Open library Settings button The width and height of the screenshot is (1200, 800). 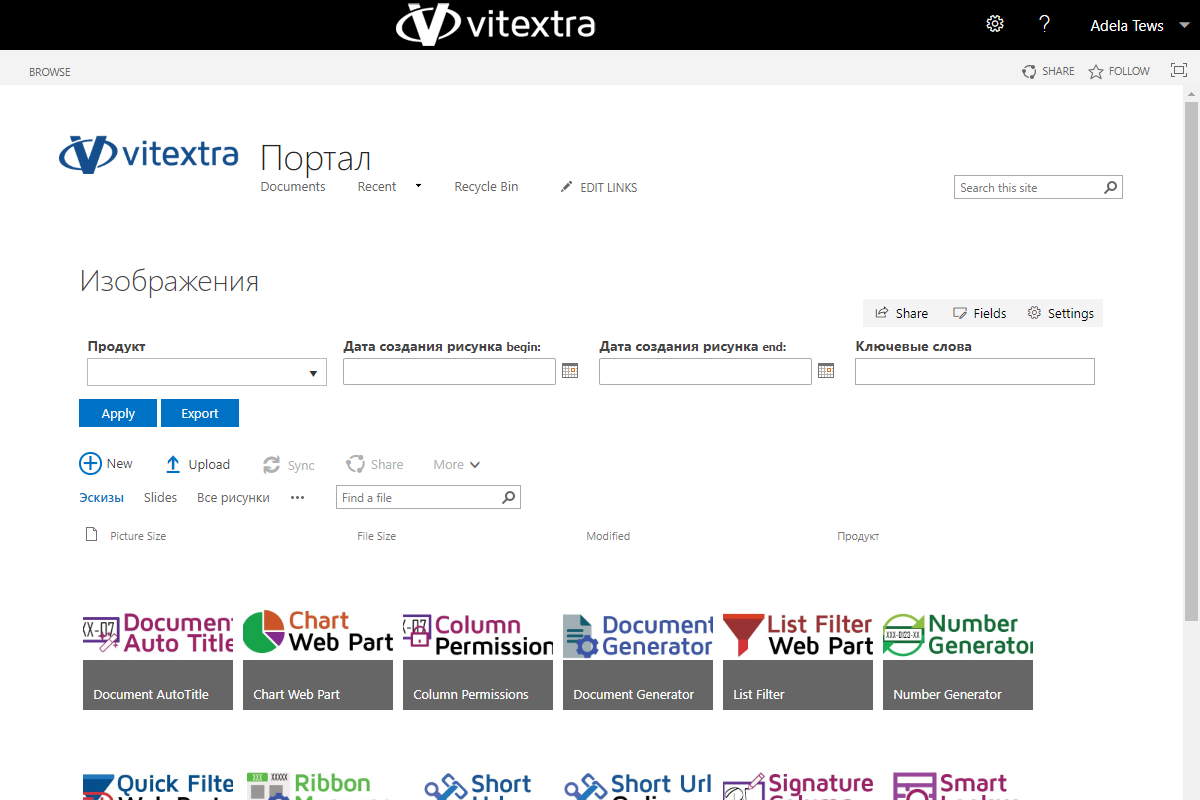(1061, 313)
